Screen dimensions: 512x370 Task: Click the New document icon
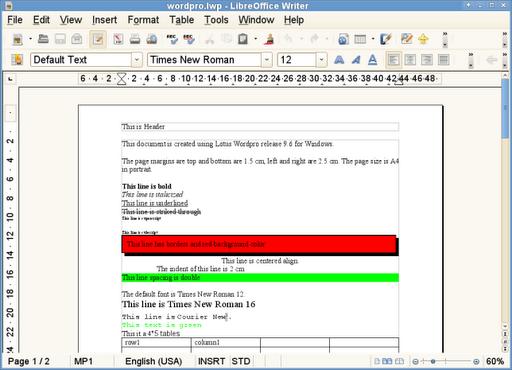click(x=17, y=39)
